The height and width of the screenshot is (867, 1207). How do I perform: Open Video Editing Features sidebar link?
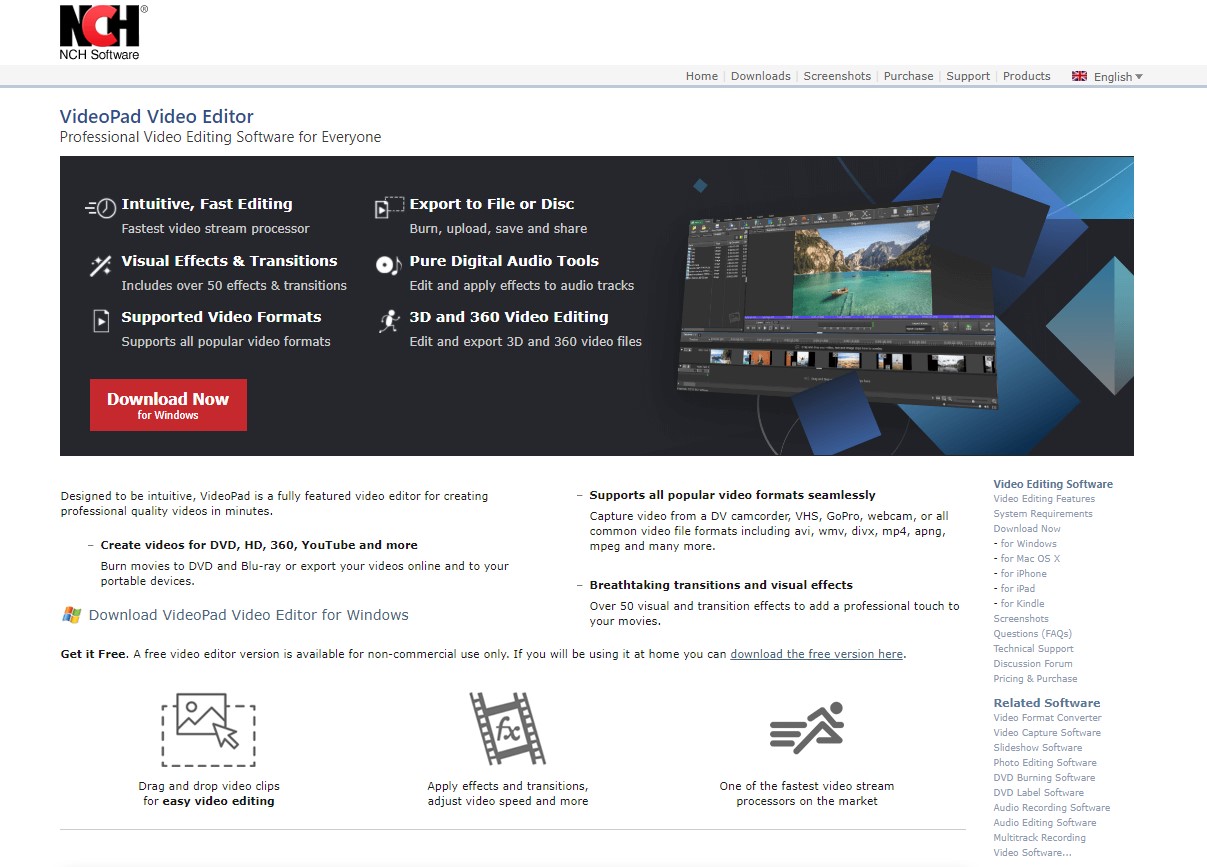pyautogui.click(x=1044, y=499)
